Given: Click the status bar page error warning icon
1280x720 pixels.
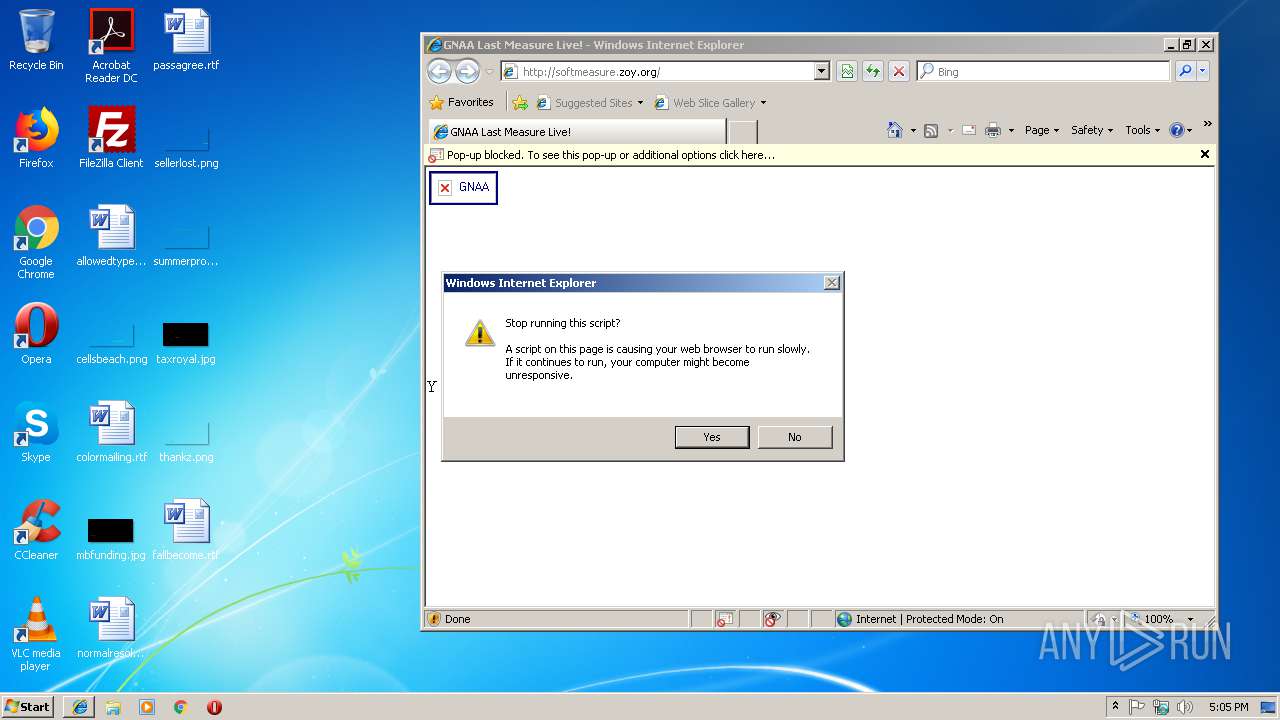Looking at the screenshot, I should (434, 619).
